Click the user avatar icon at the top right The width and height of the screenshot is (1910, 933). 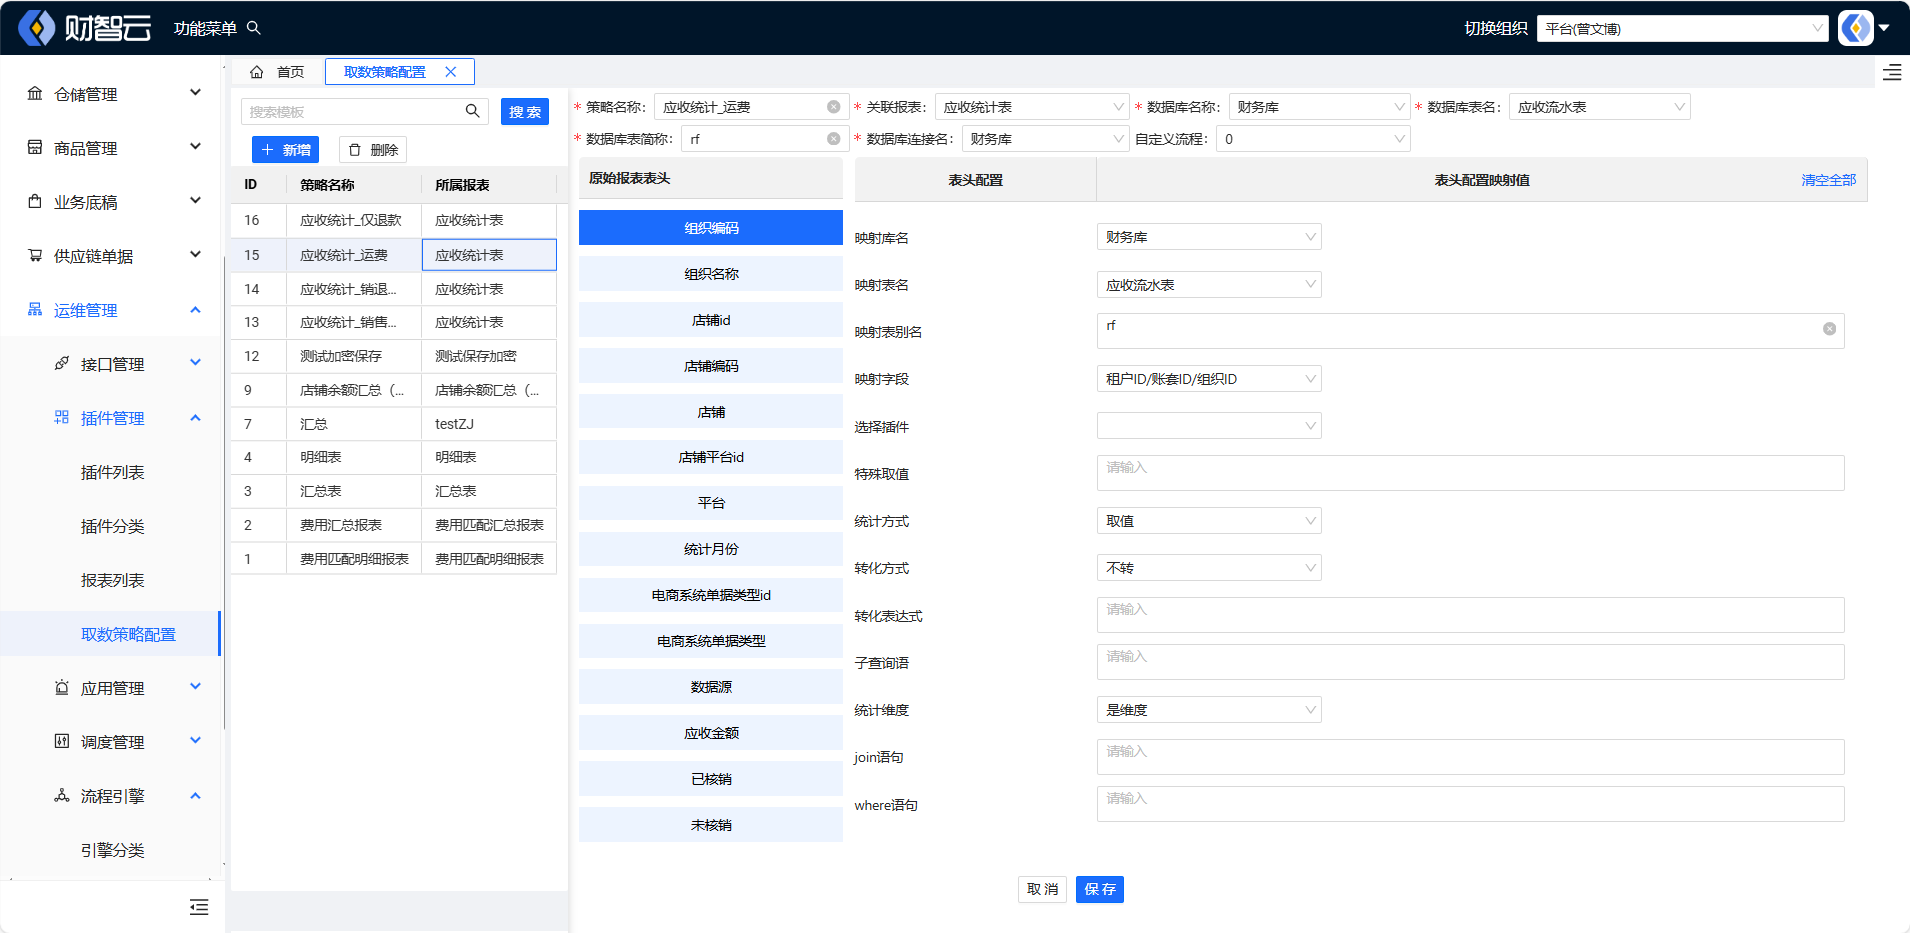point(1856,28)
